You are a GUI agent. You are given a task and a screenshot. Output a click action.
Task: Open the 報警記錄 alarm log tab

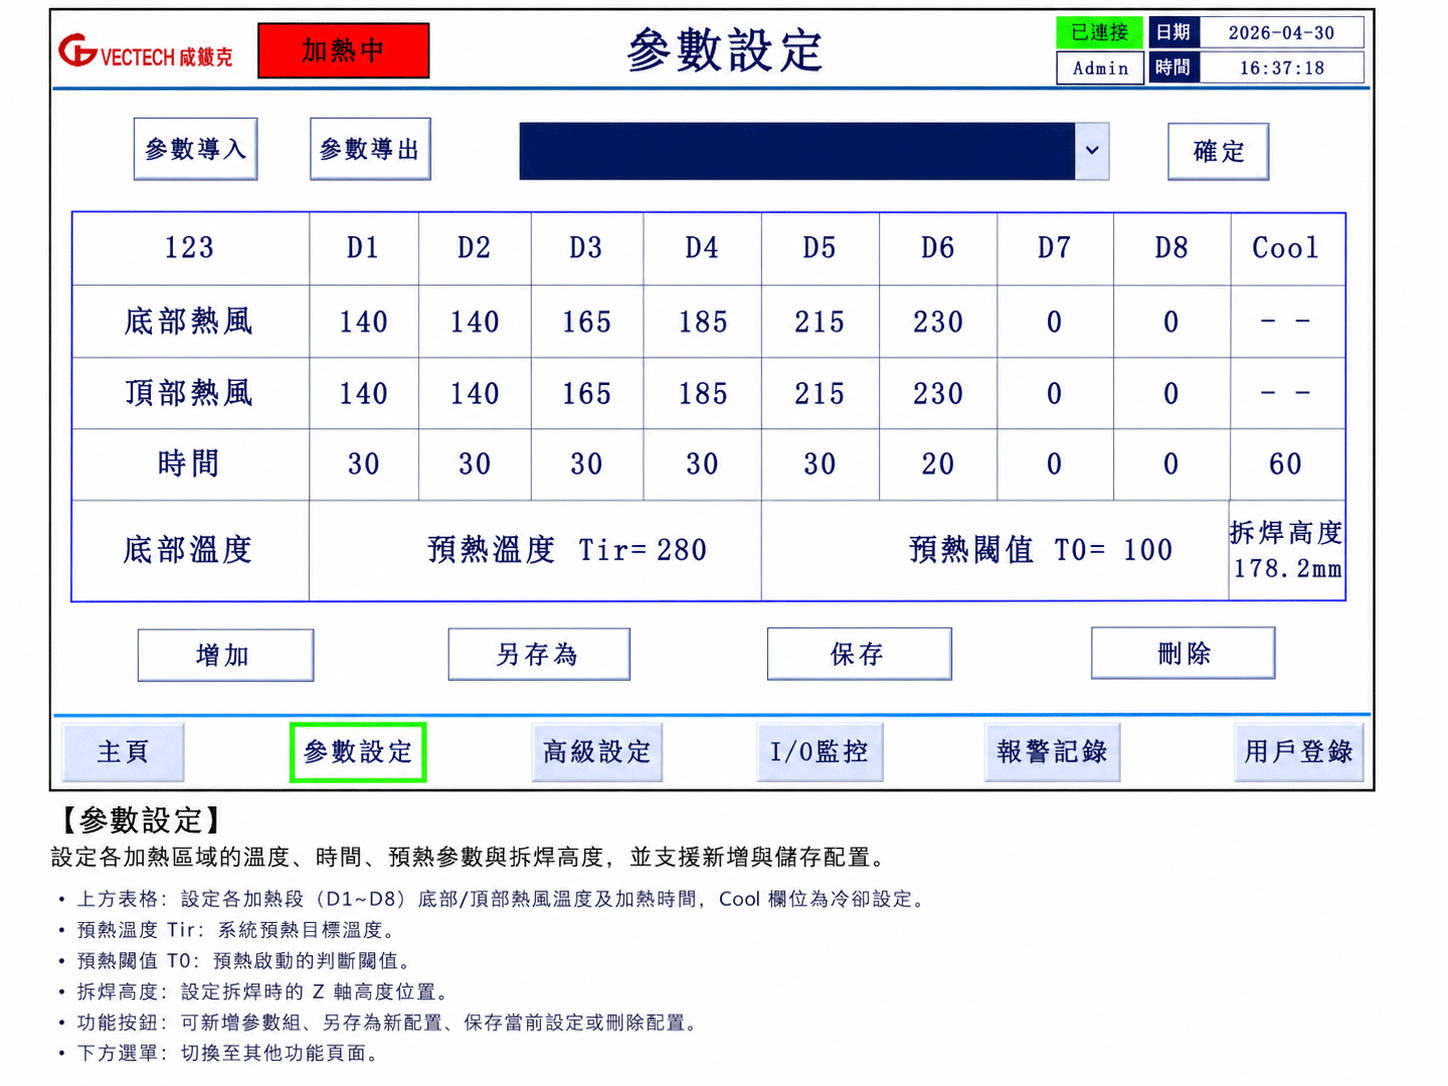pos(1052,752)
